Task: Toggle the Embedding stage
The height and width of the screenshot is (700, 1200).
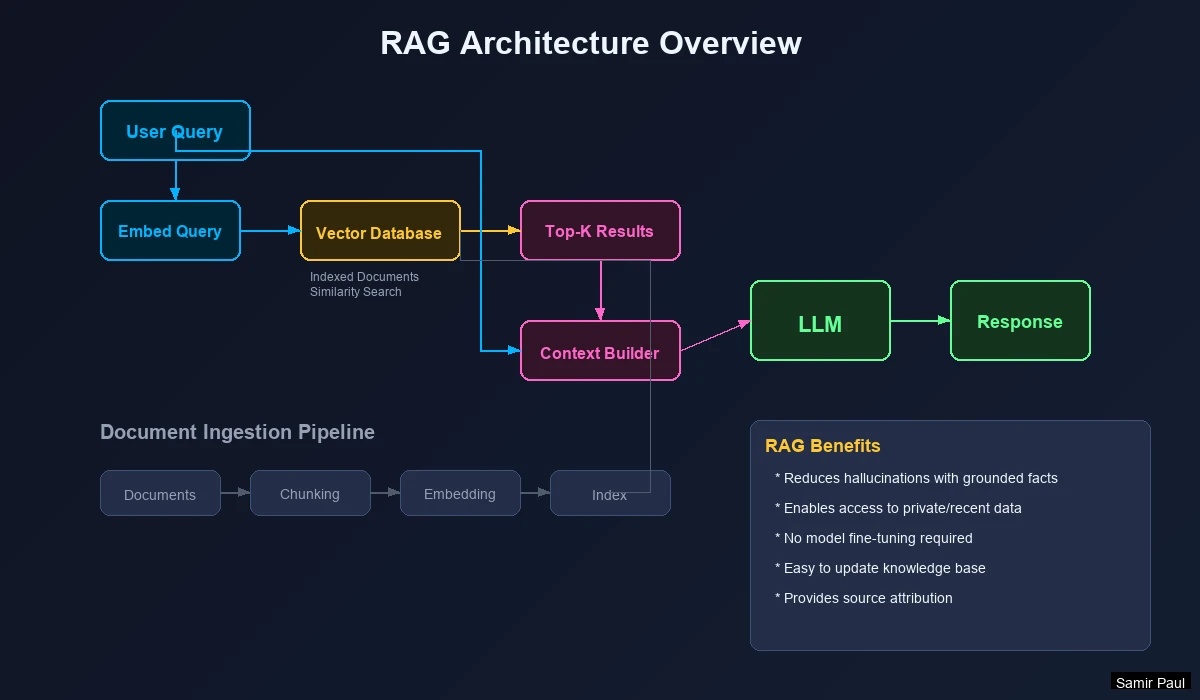Action: 460,493
